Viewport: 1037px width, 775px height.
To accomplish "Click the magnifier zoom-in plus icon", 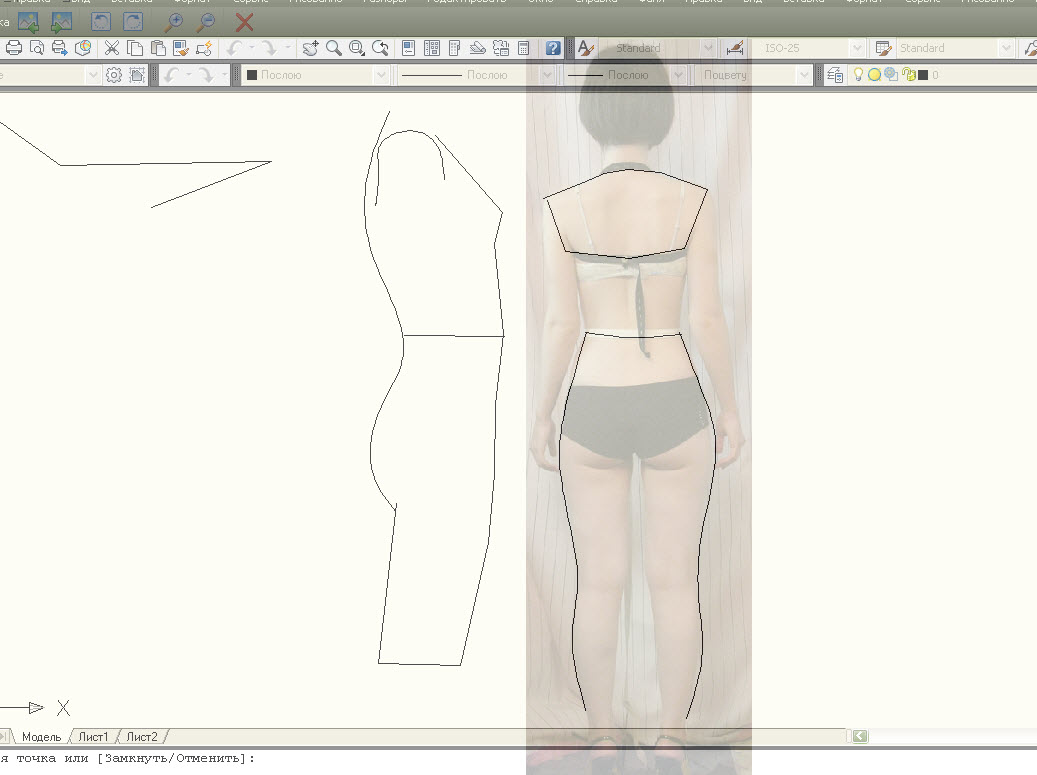I will pos(174,21).
